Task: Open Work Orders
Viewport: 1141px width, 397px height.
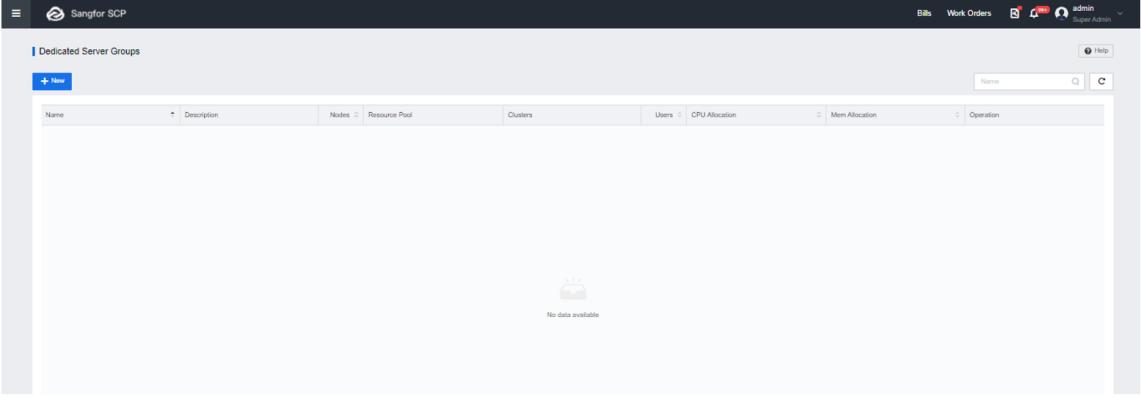Action: tap(969, 13)
